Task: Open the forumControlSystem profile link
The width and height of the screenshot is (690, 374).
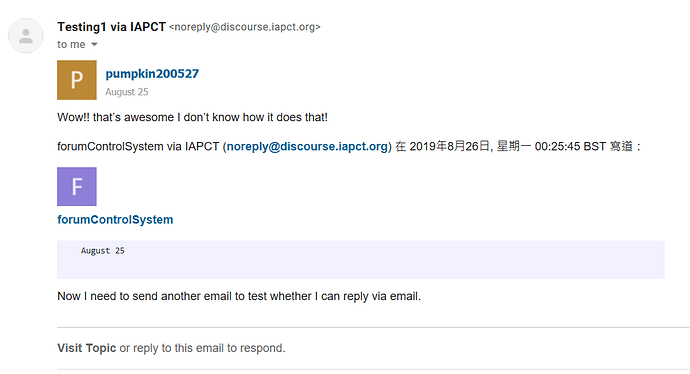Action: (115, 220)
